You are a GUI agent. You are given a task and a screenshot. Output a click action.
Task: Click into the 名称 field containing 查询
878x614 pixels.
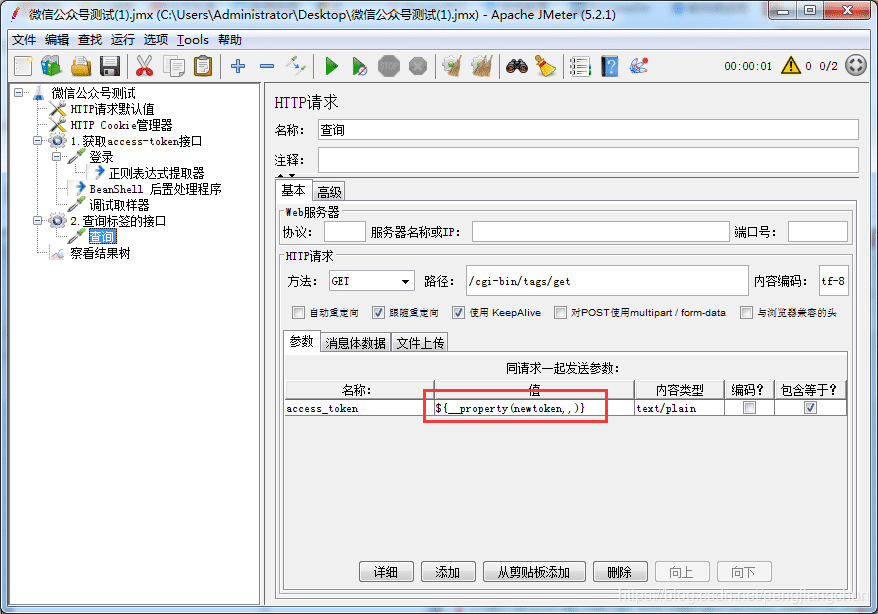[x=588, y=130]
